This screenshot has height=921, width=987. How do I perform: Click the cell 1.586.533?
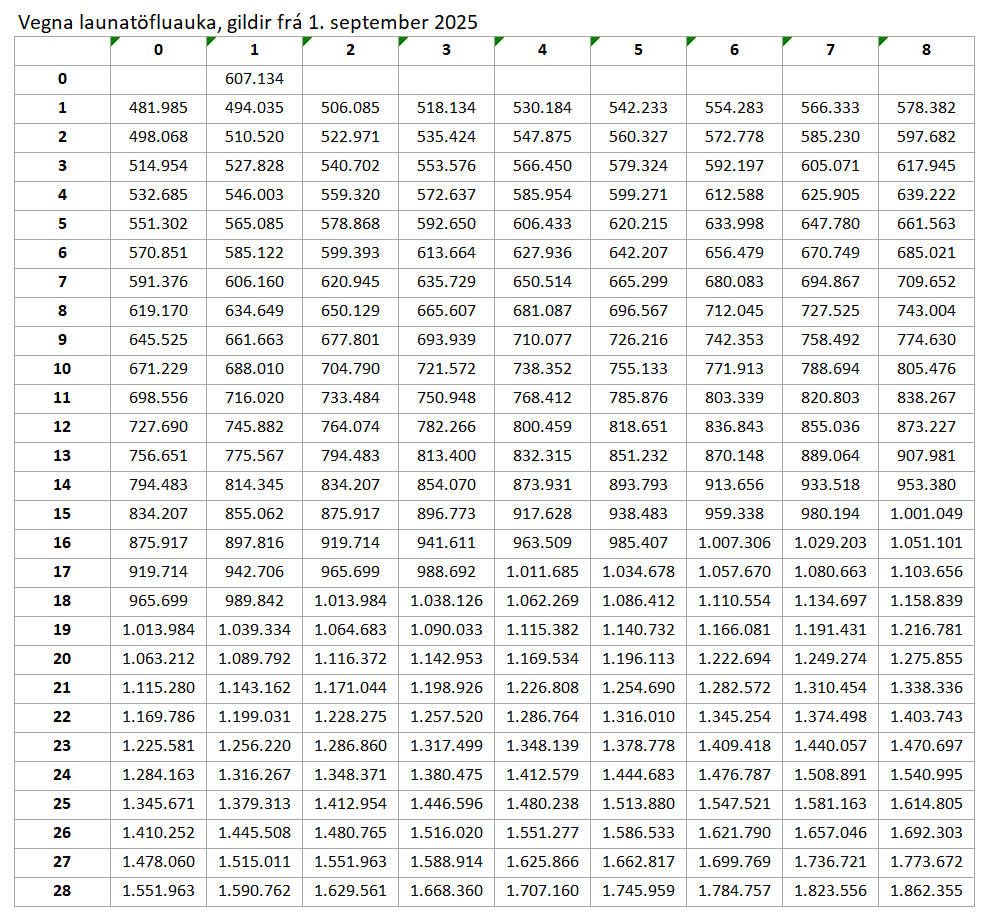638,833
